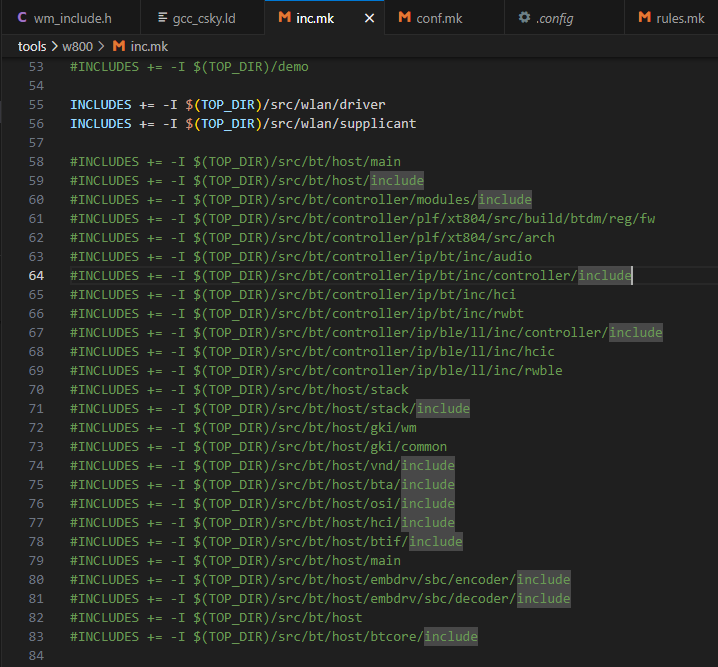Screen dimensions: 718x667
Task: Click the bt/inc/rwbt include line
Action: coord(297,314)
